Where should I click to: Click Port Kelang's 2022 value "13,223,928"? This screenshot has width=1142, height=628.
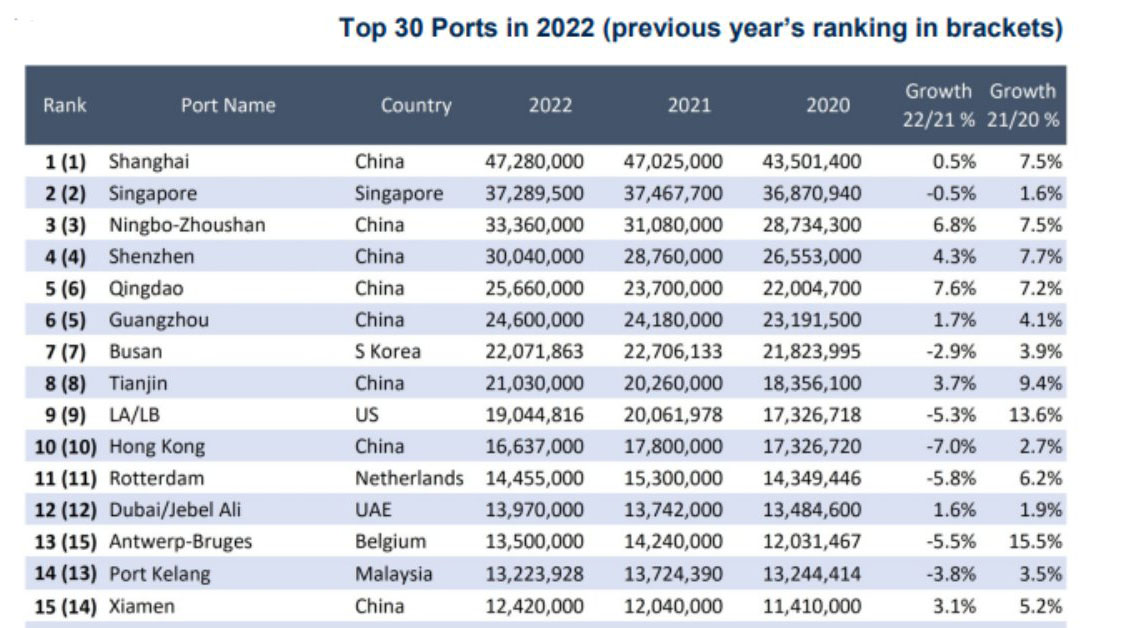(x=535, y=574)
